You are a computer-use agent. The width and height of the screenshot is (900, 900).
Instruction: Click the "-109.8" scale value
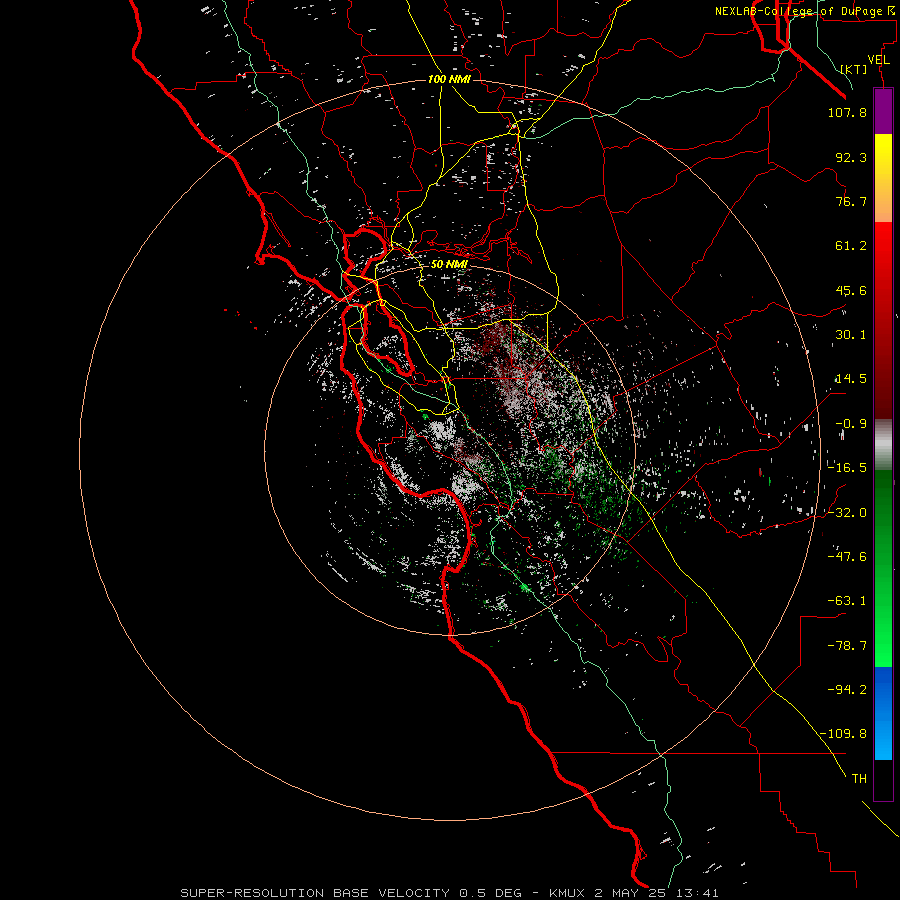point(844,734)
